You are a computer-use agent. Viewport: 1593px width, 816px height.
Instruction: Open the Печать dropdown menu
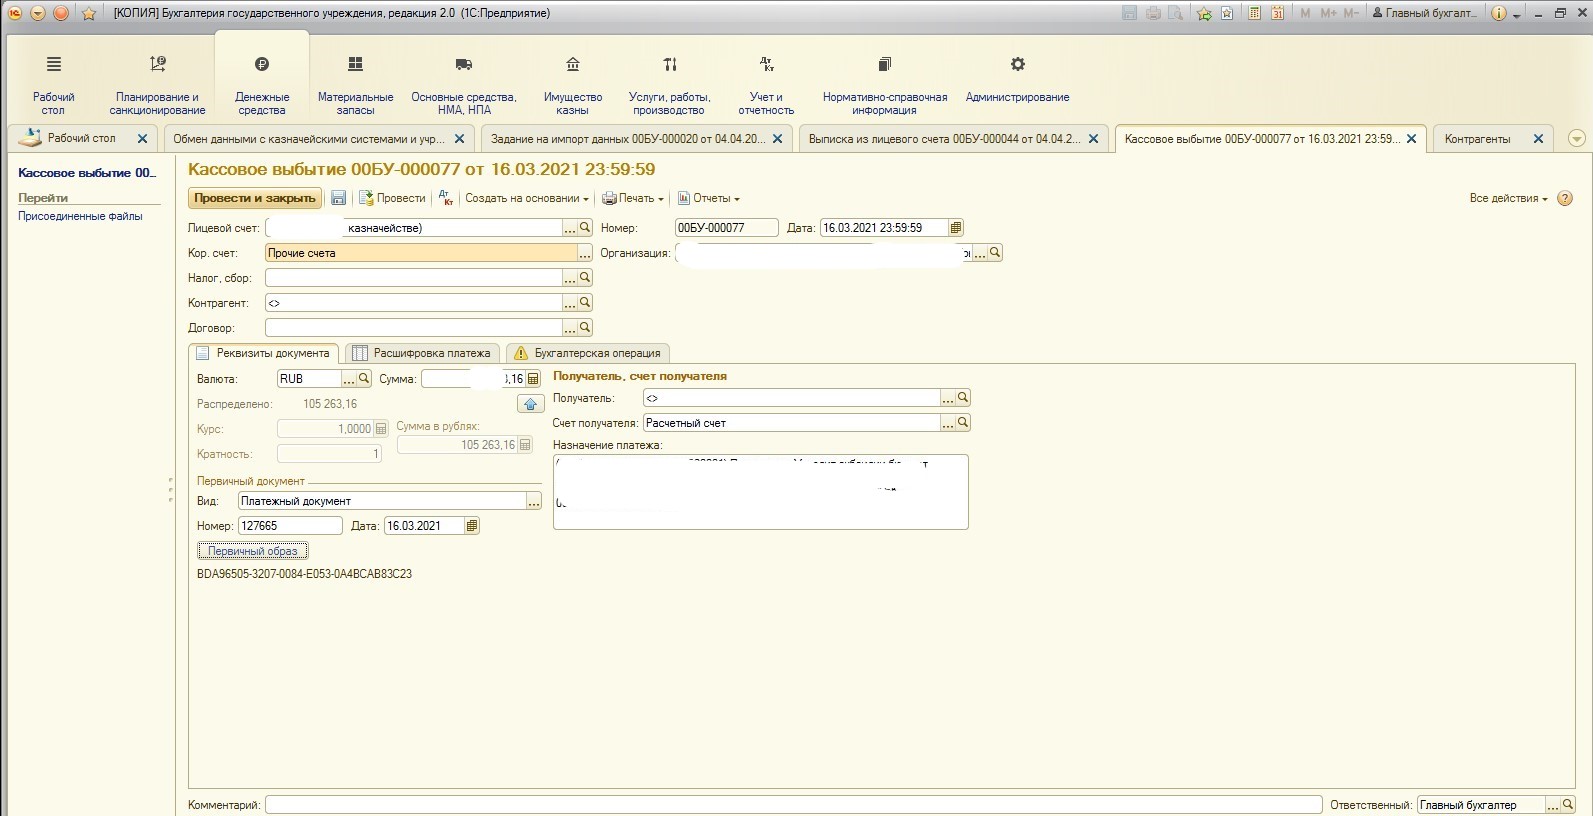click(634, 198)
